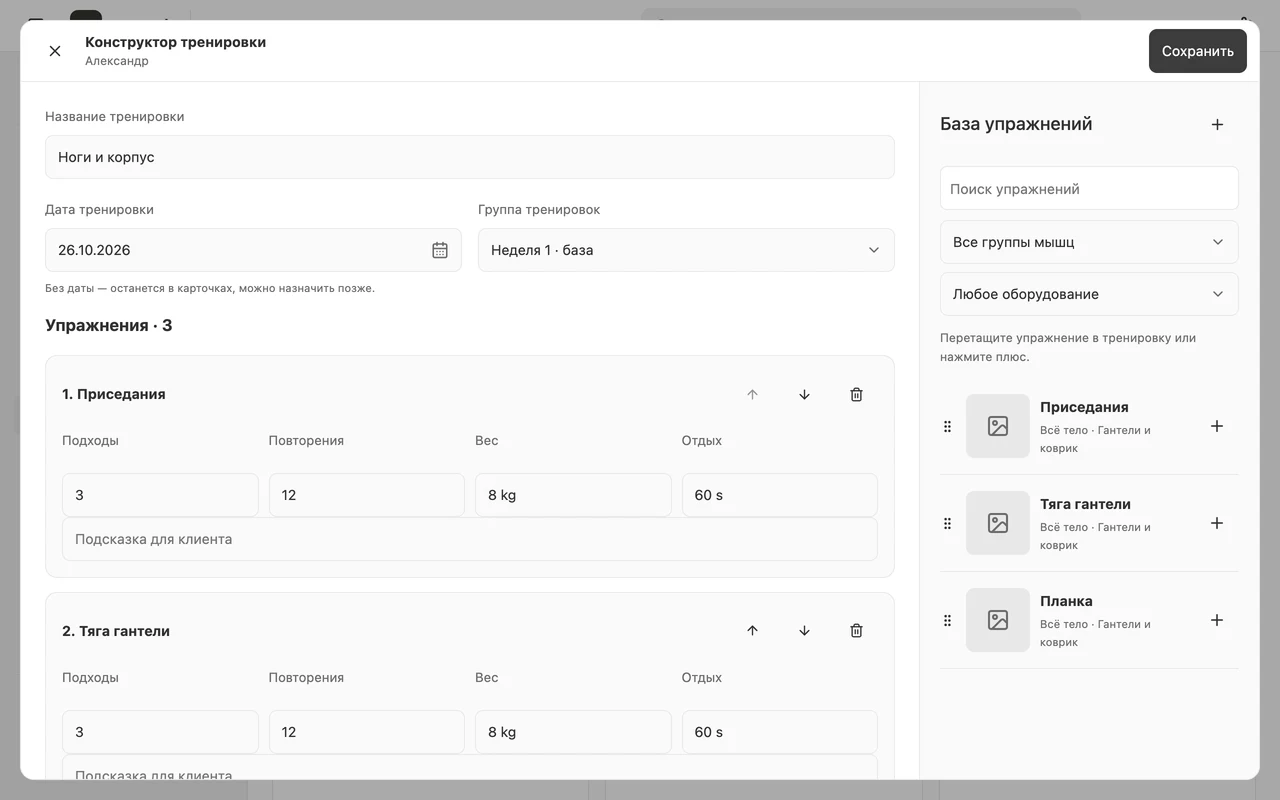
Task: Click Подсказка для клиента field under Приседания
Action: click(x=470, y=539)
